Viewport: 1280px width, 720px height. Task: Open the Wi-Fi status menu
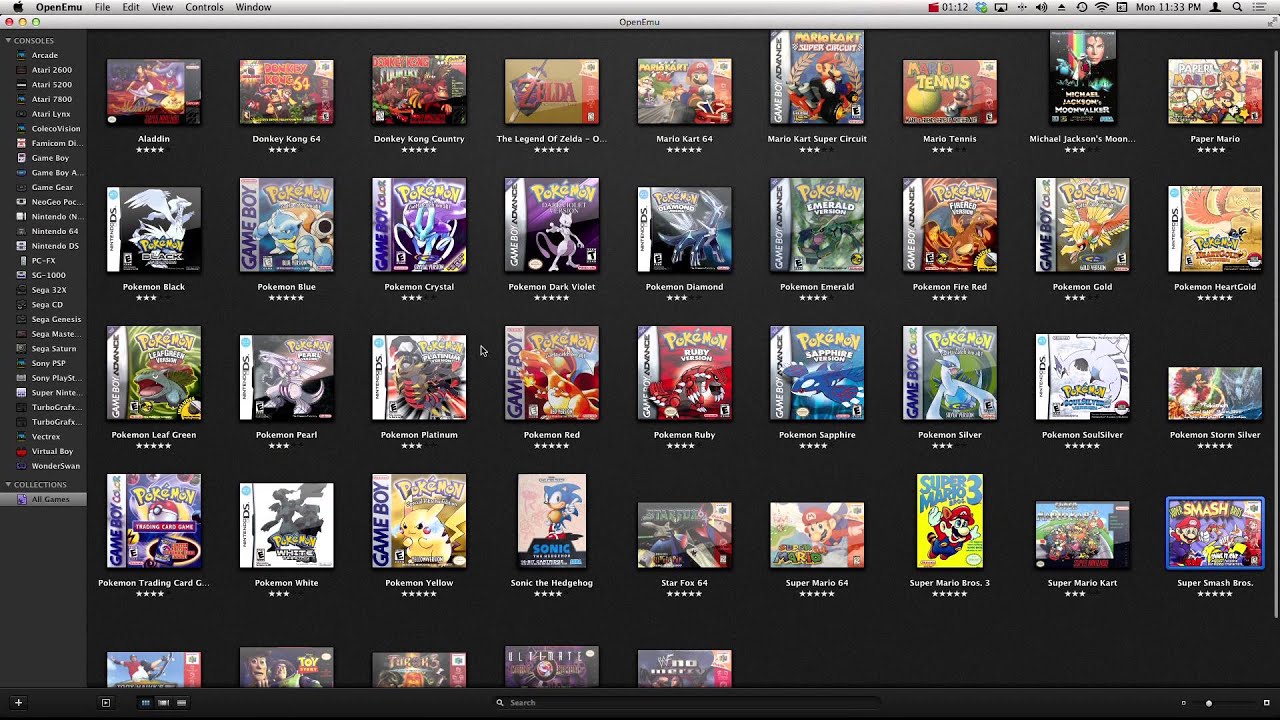1102,7
